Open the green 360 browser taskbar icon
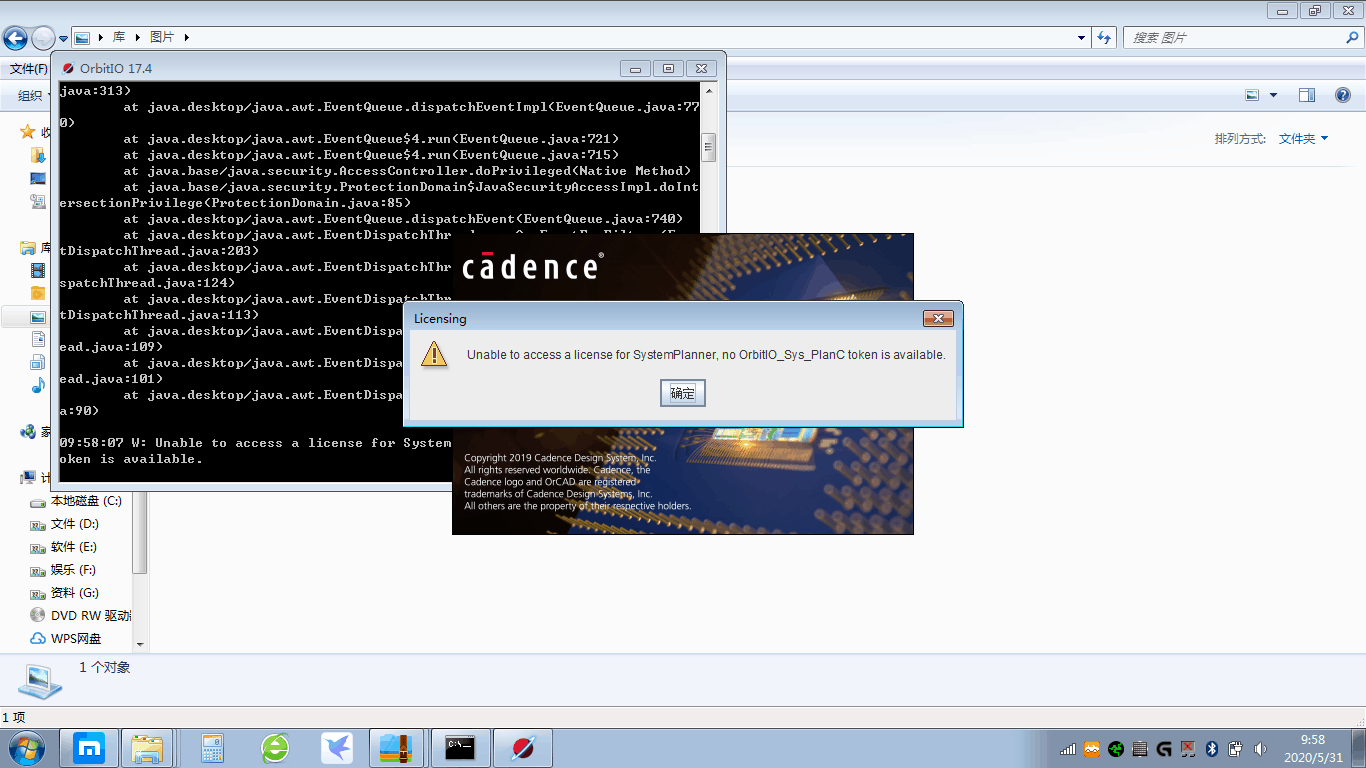Viewport: 1366px width, 768px height. pos(275,748)
